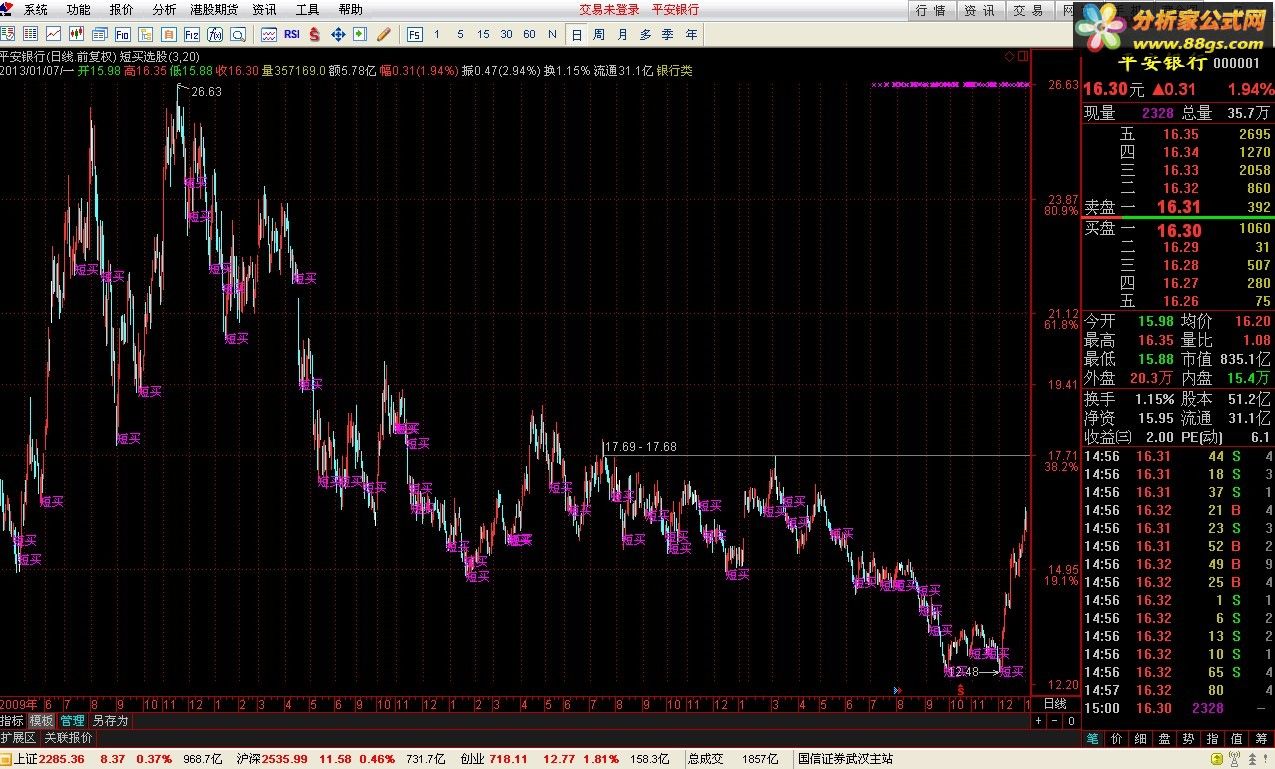Click the red dollar sign icon
Image resolution: width=1275 pixels, height=769 pixels.
[x=315, y=34]
